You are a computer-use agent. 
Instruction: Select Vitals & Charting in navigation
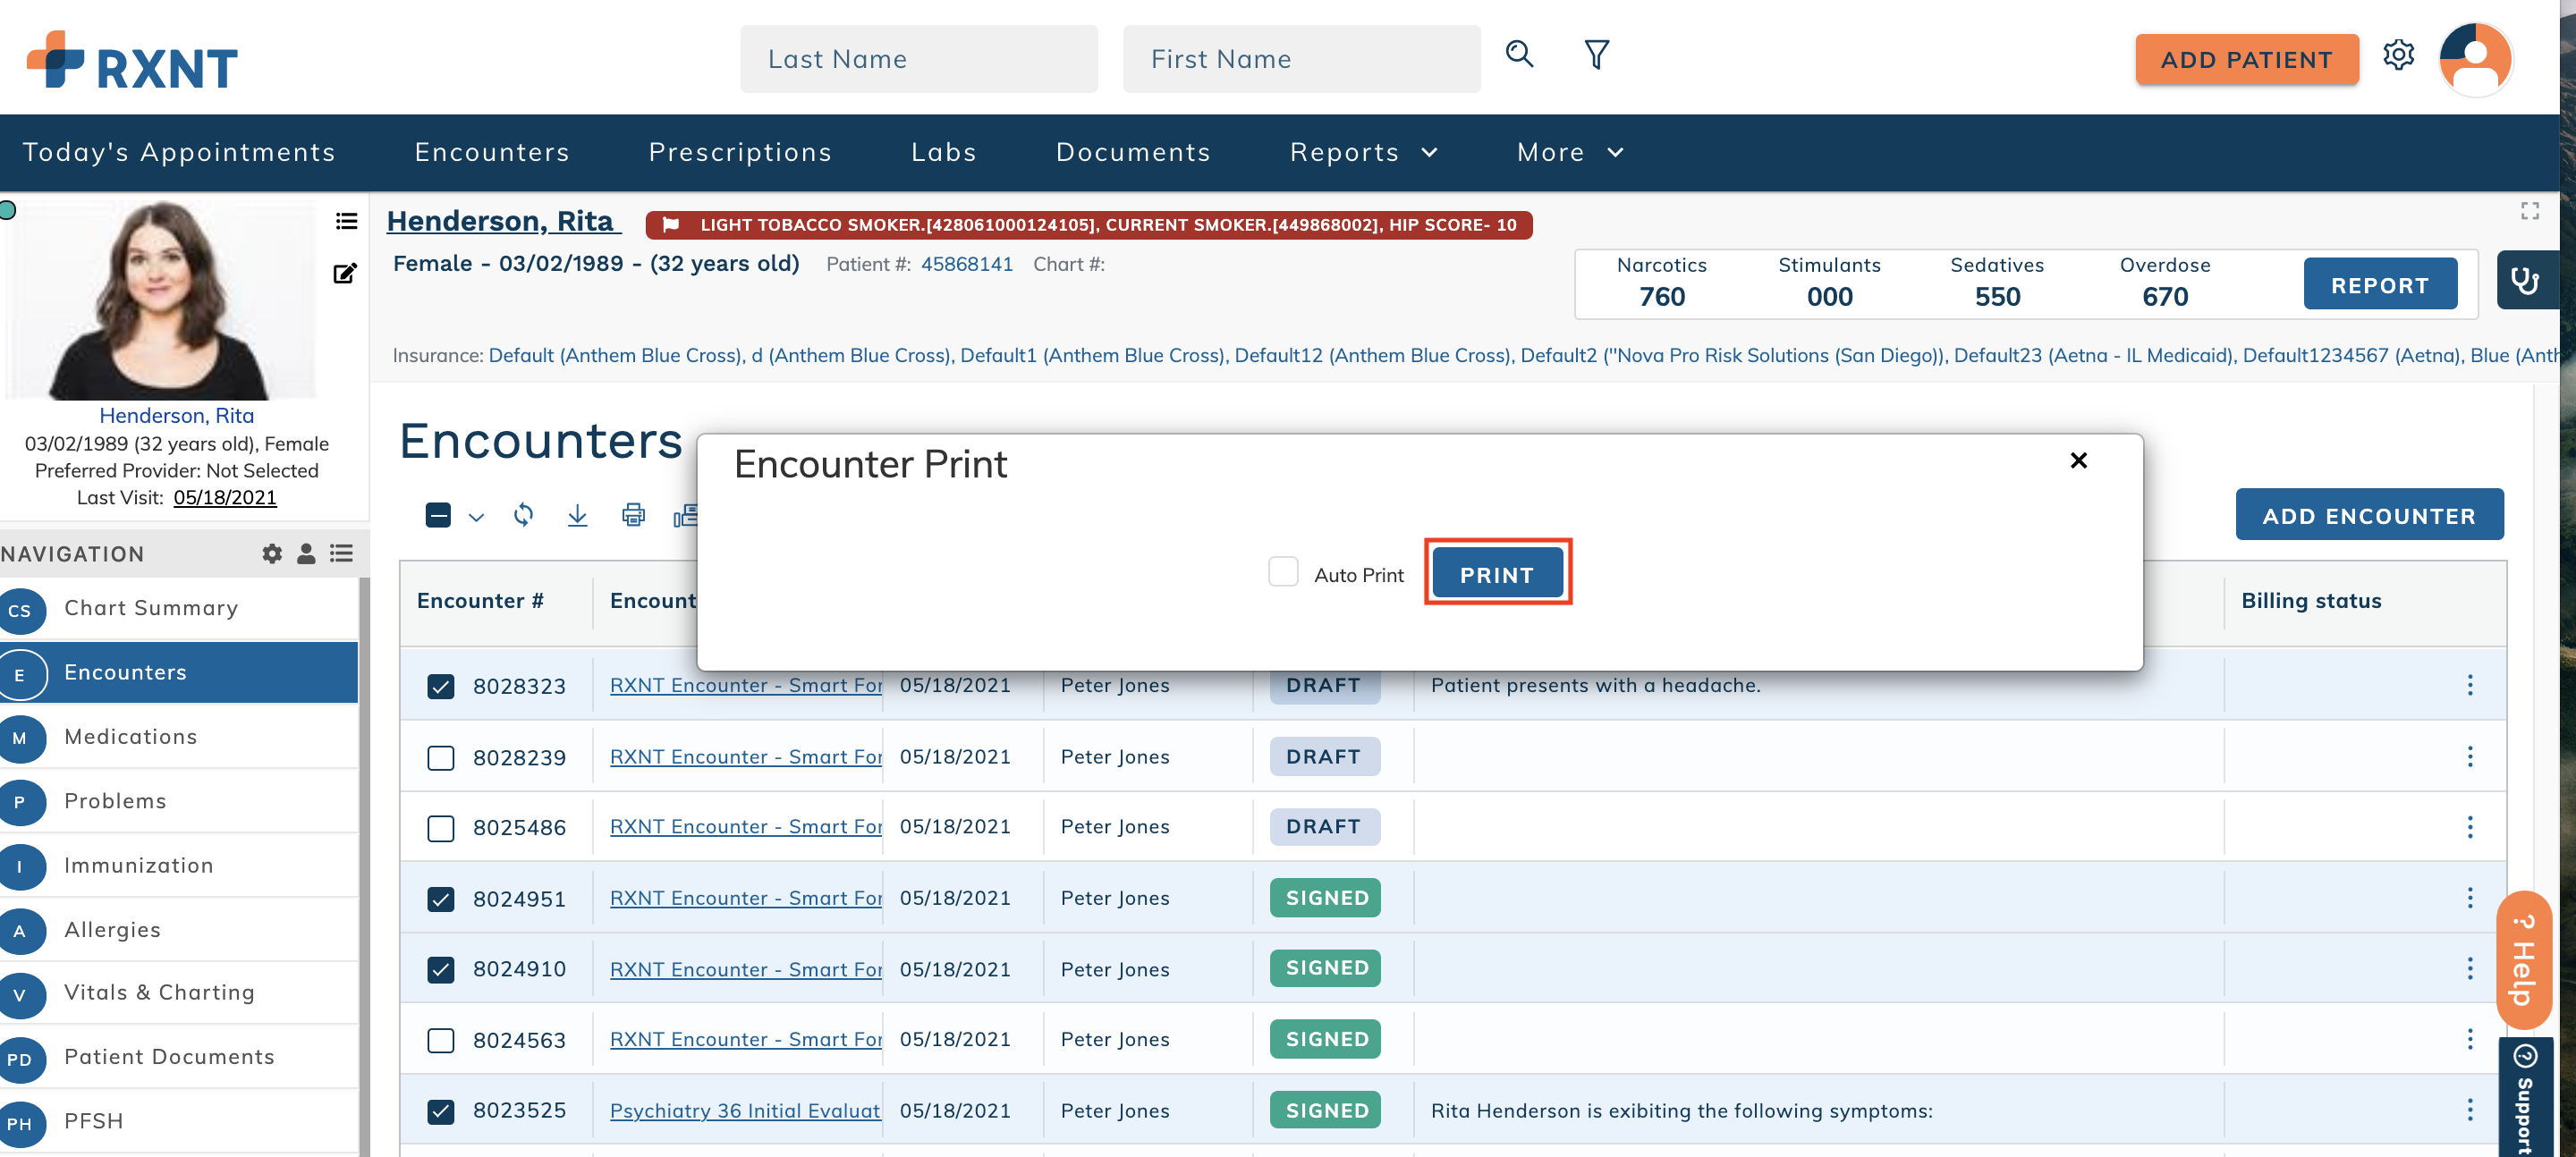[x=179, y=992]
